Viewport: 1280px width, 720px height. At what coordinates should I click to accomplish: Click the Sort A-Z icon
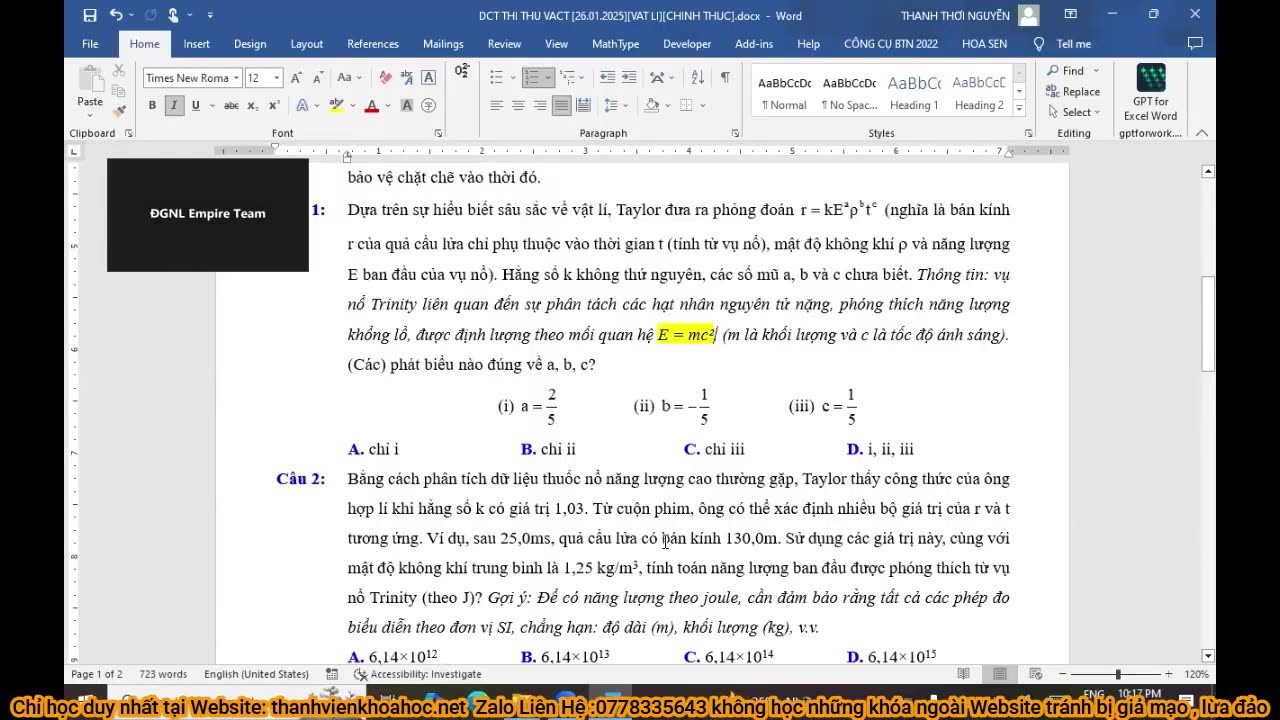[697, 78]
